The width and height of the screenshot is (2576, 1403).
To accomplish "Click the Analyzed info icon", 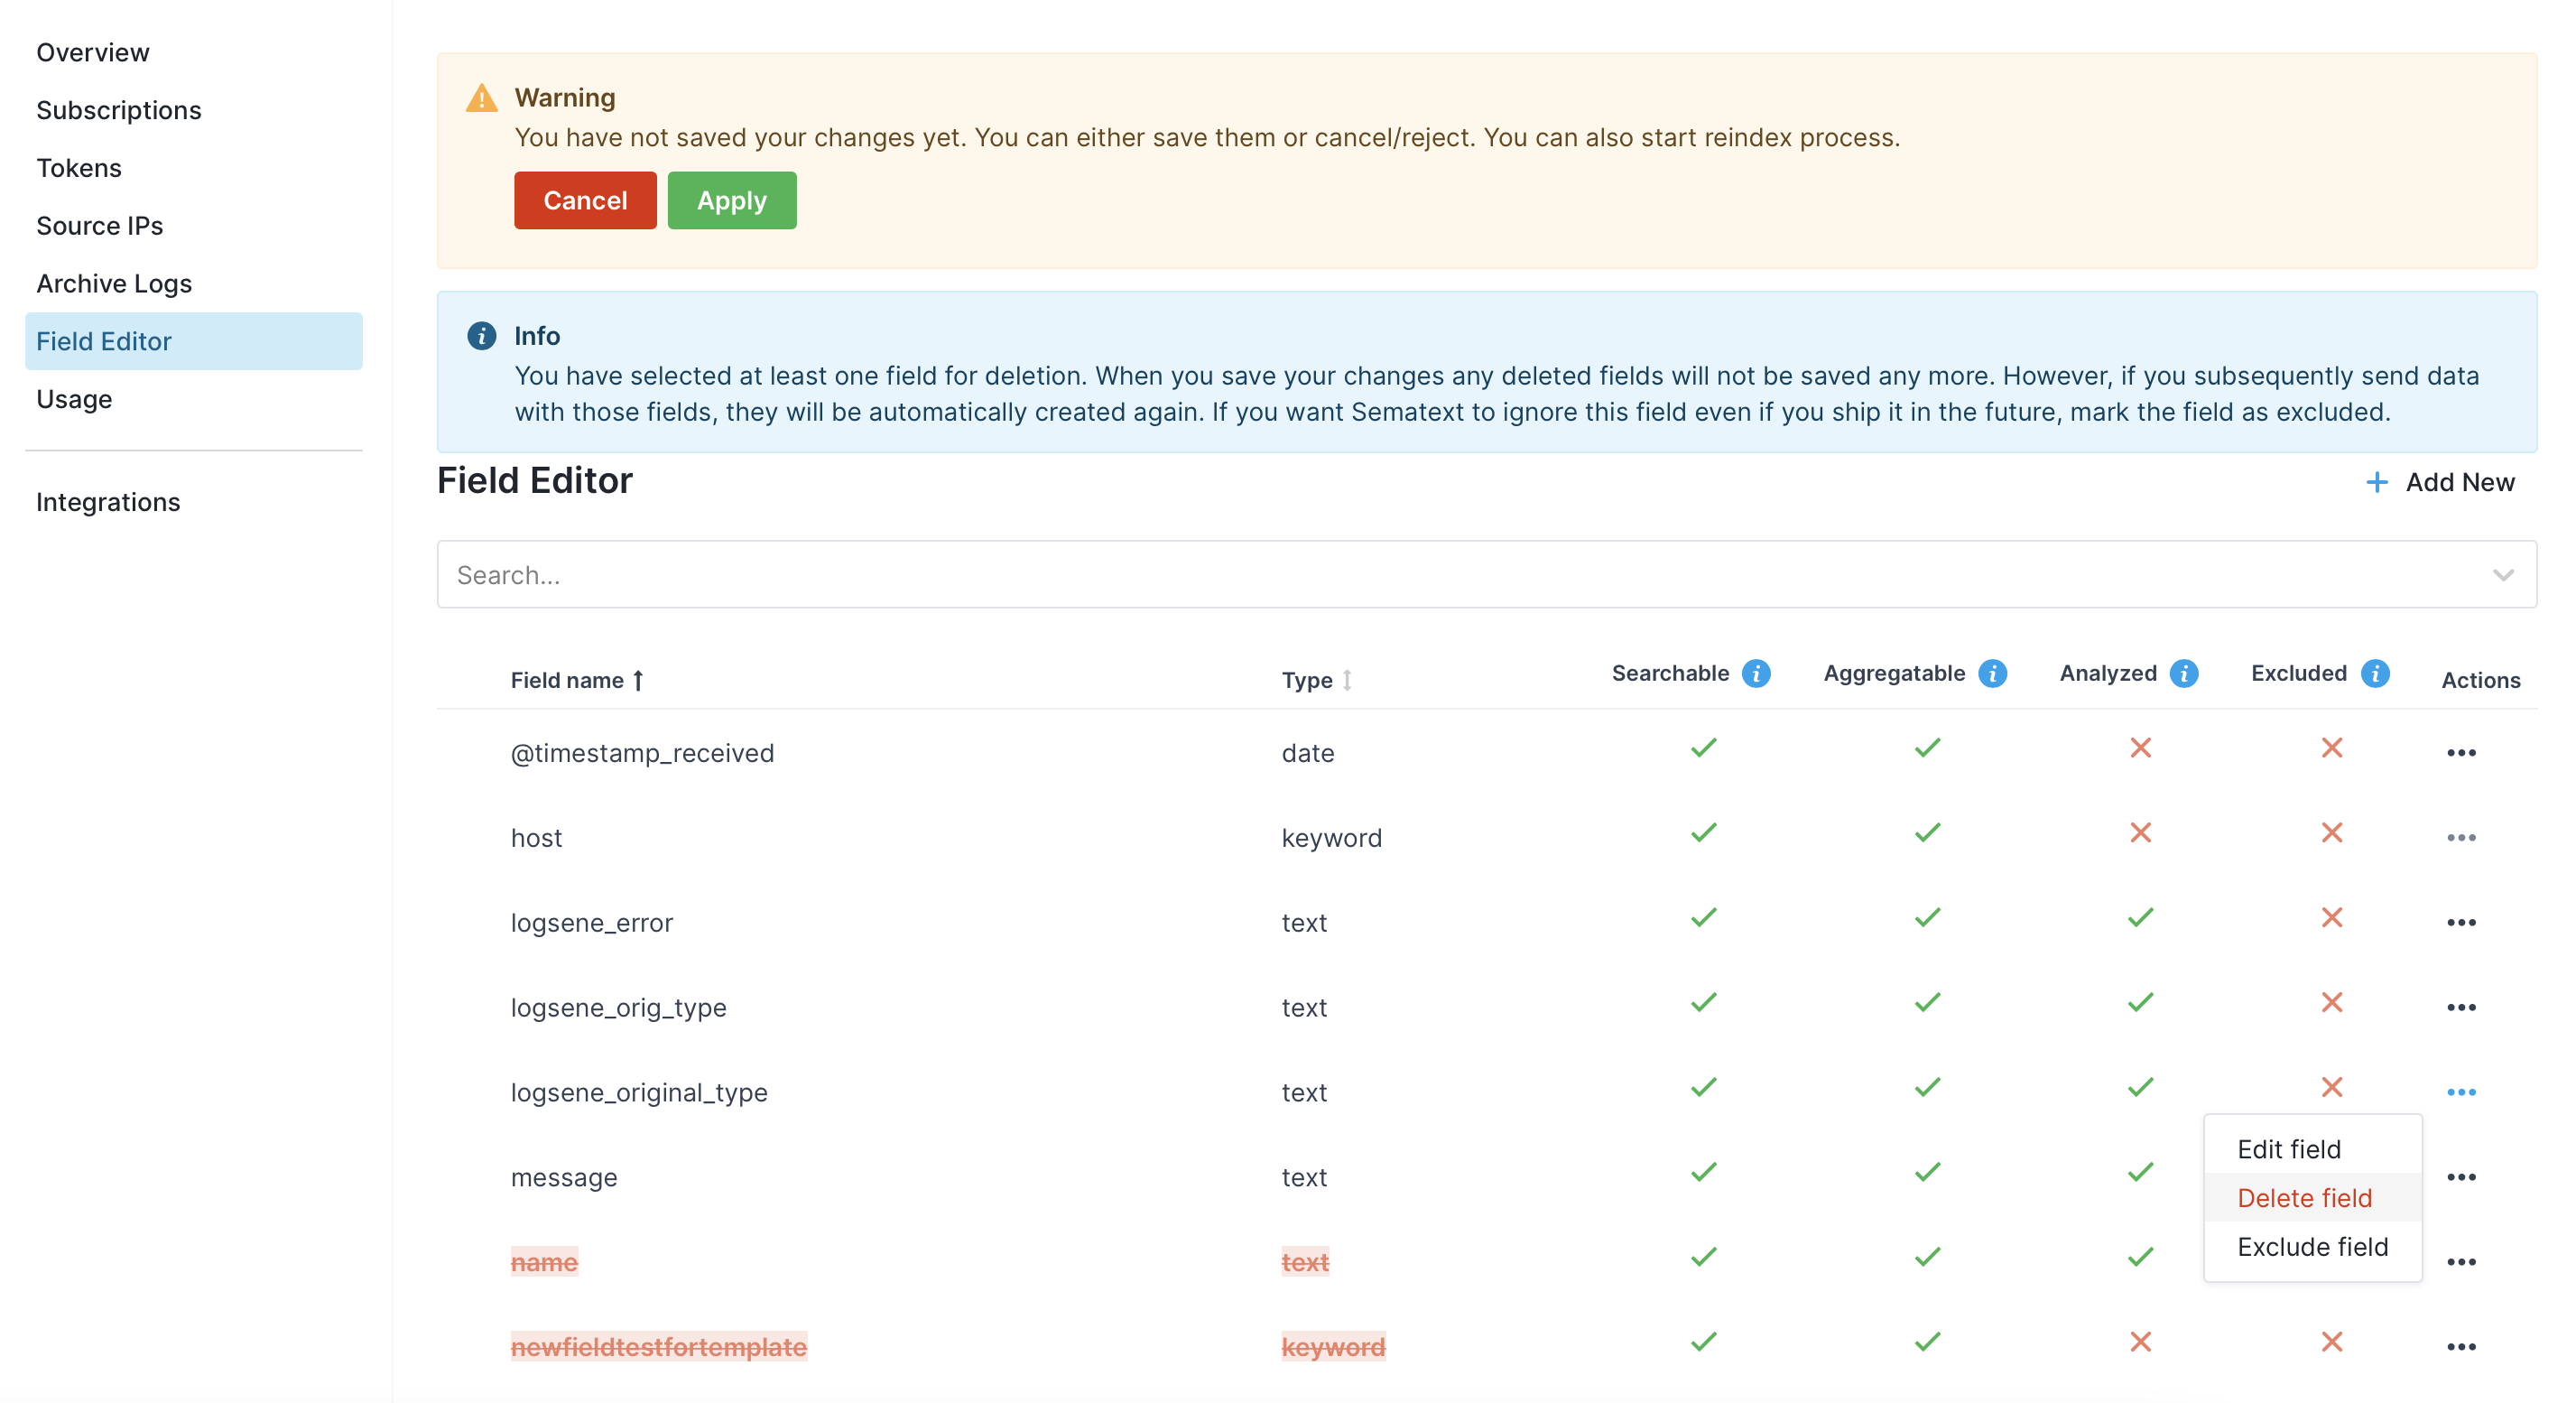I will 2184,674.
